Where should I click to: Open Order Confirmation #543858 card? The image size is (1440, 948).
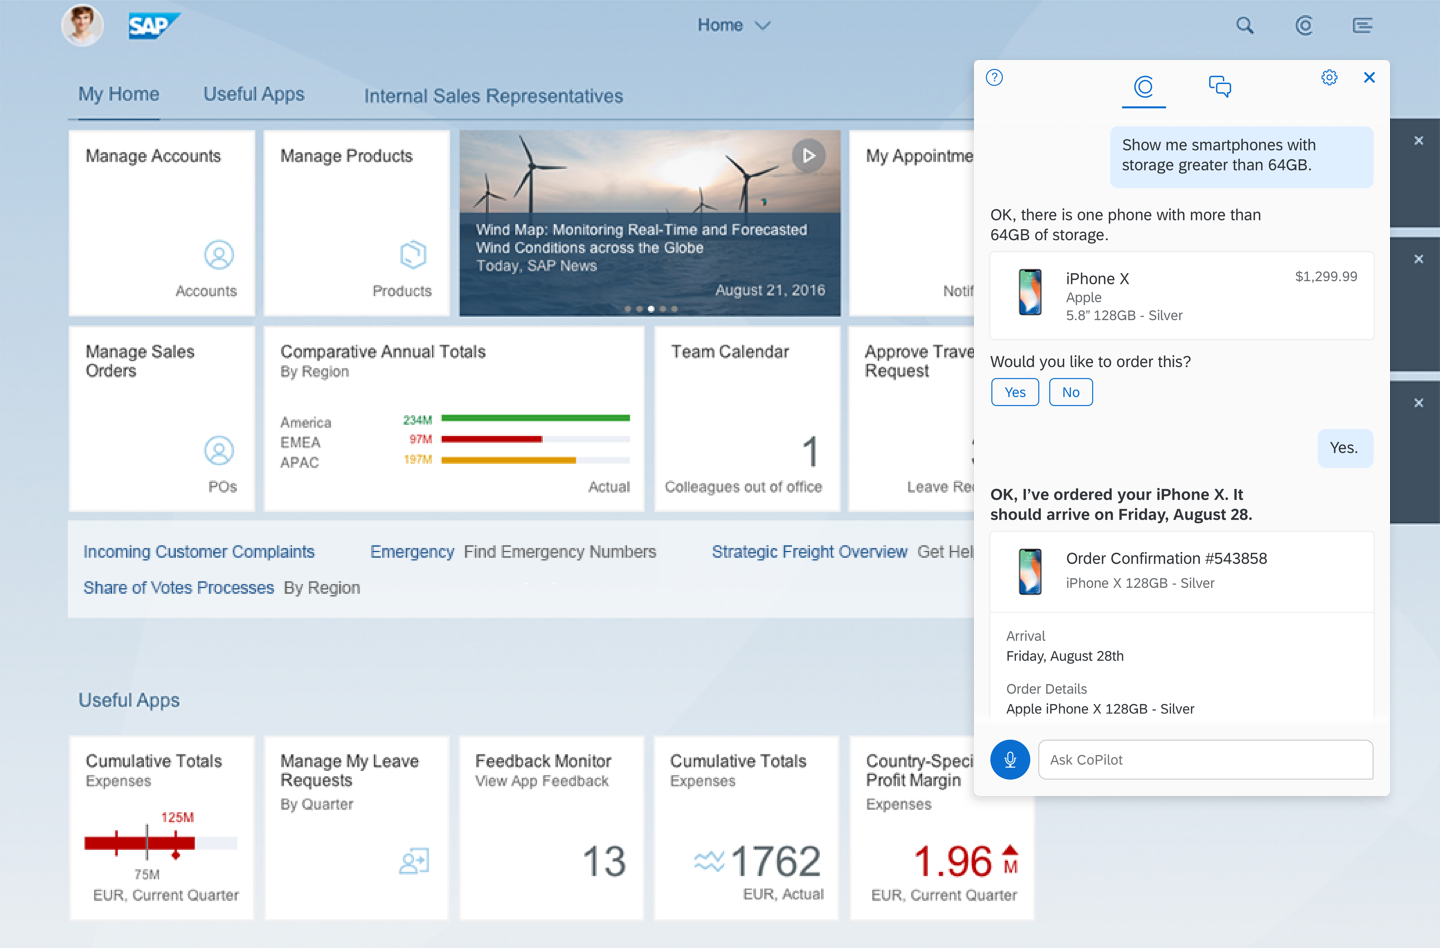coord(1182,572)
